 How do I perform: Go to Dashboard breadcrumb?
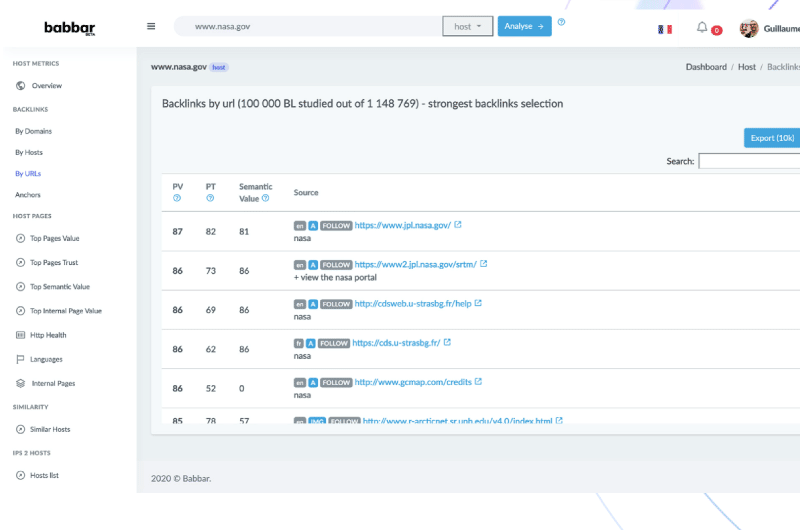pos(706,67)
